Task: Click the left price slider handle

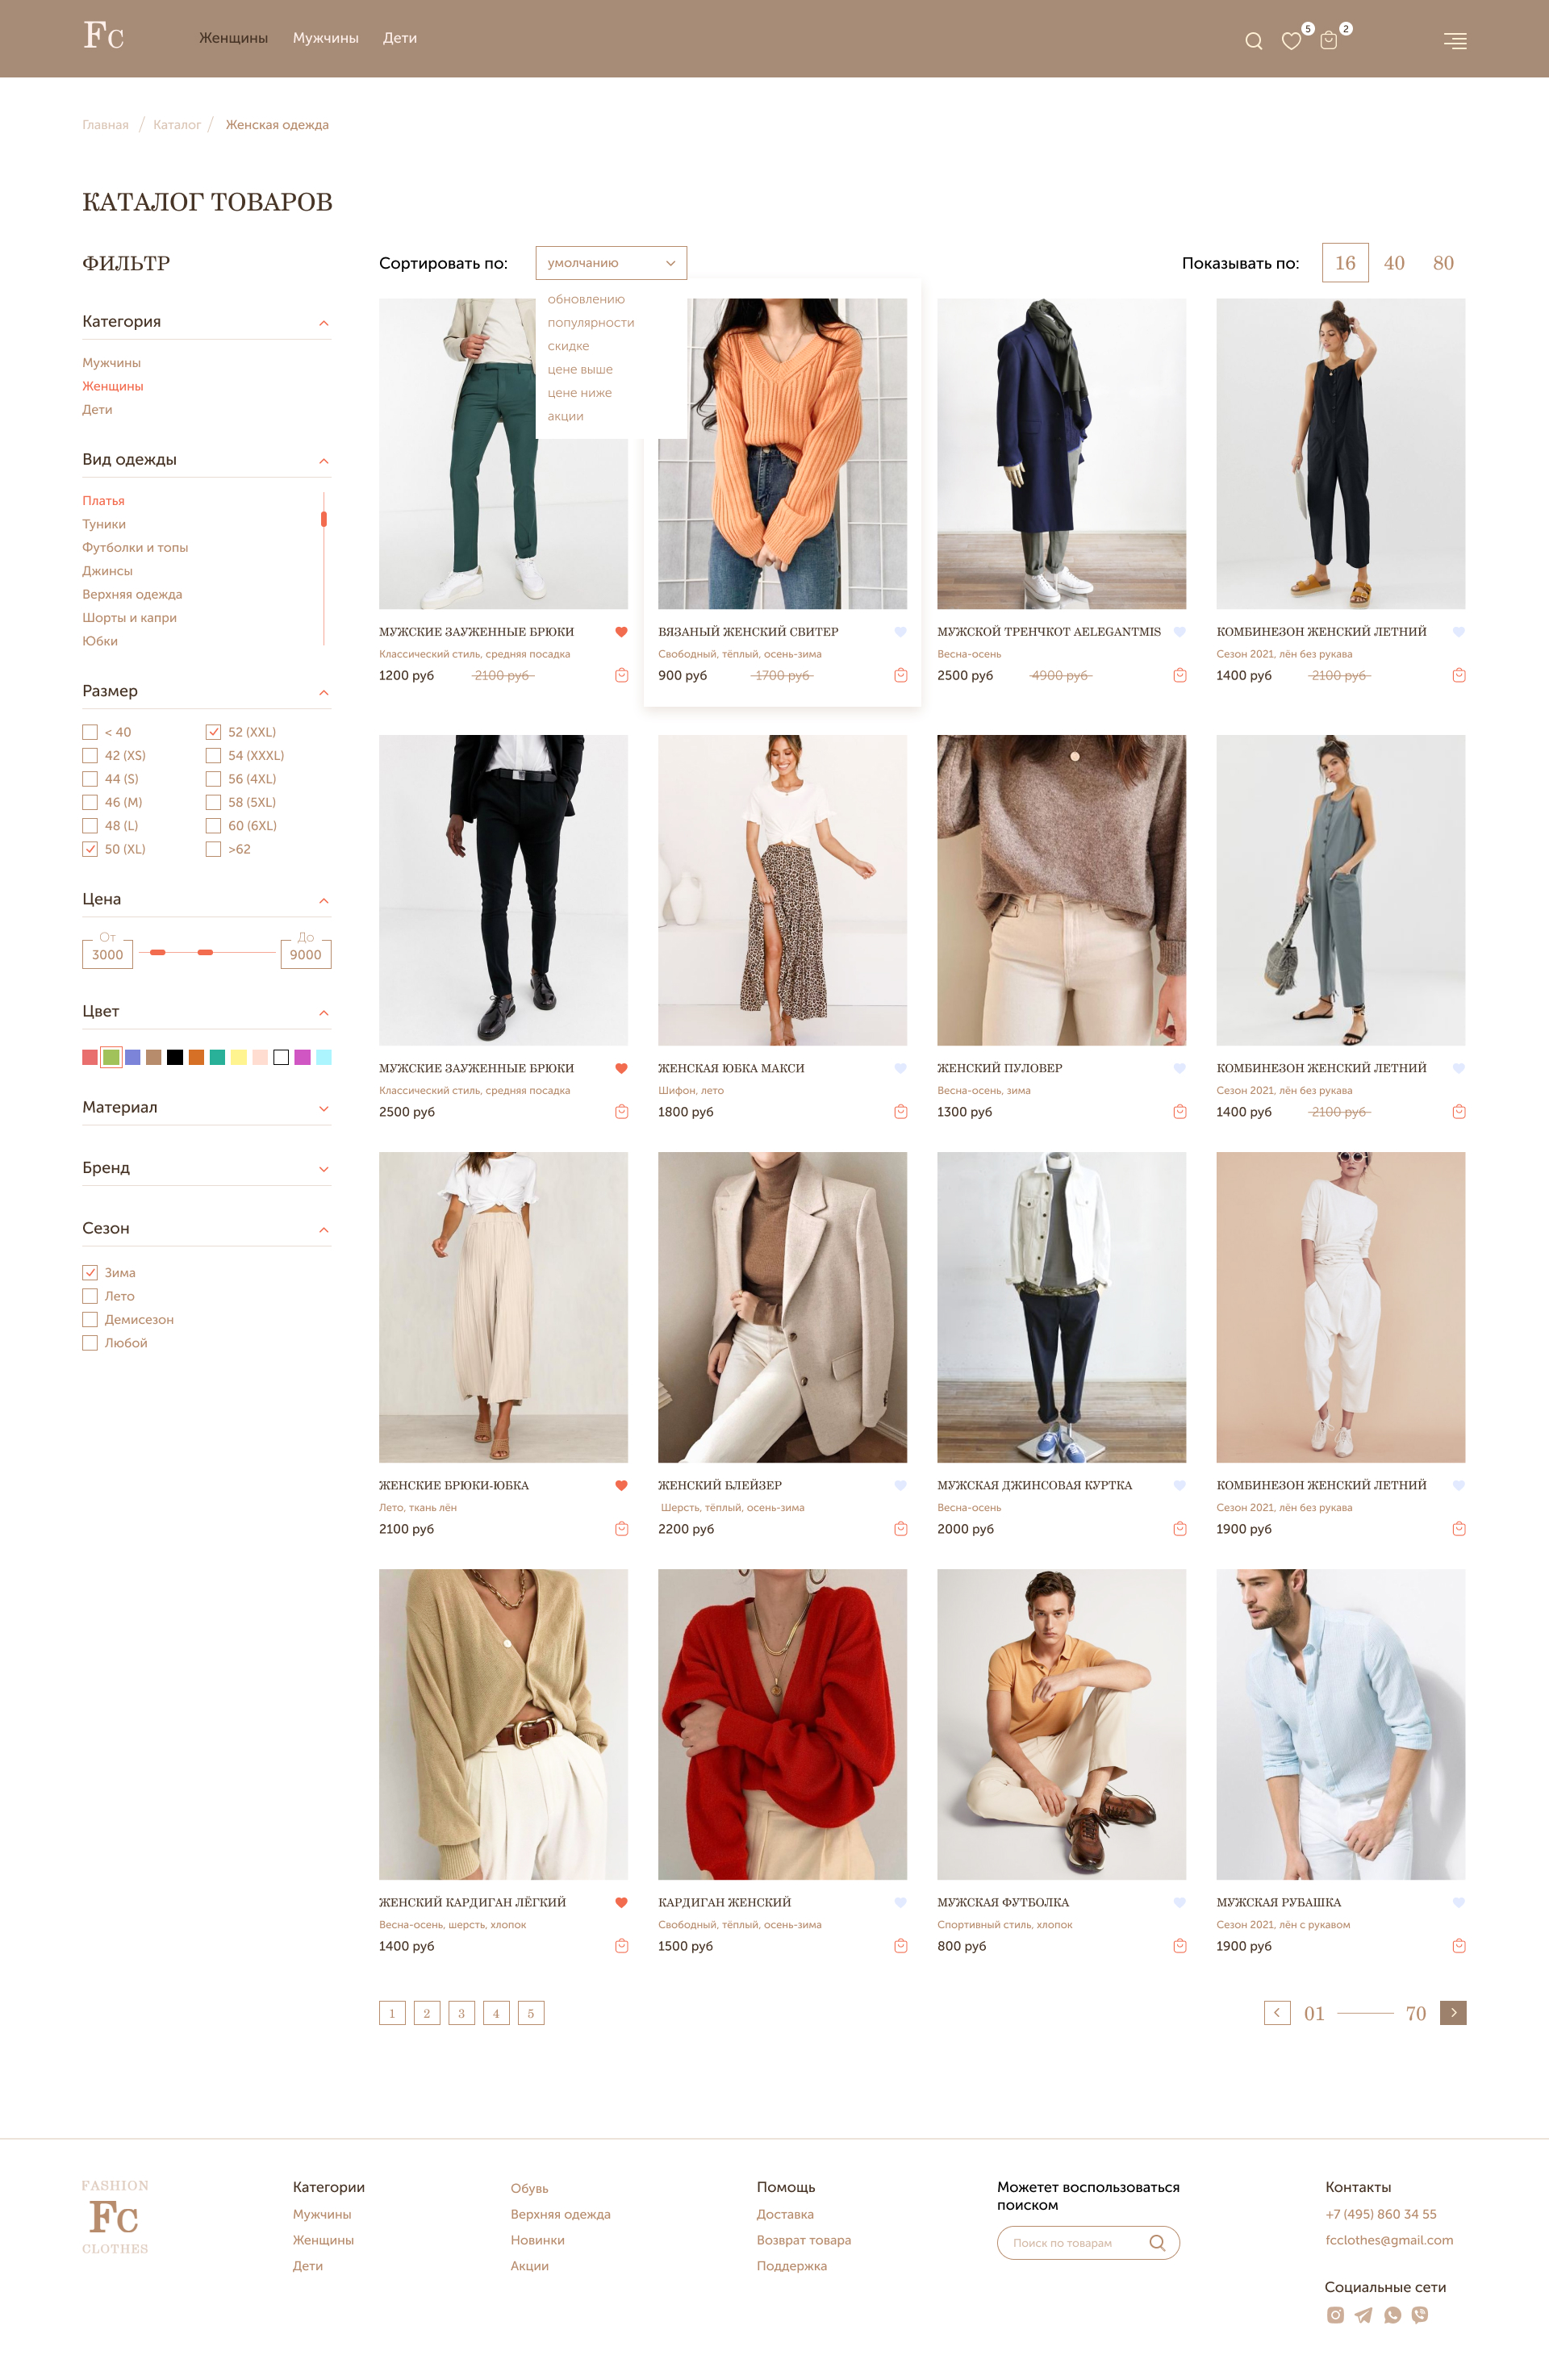Action: click(x=157, y=952)
